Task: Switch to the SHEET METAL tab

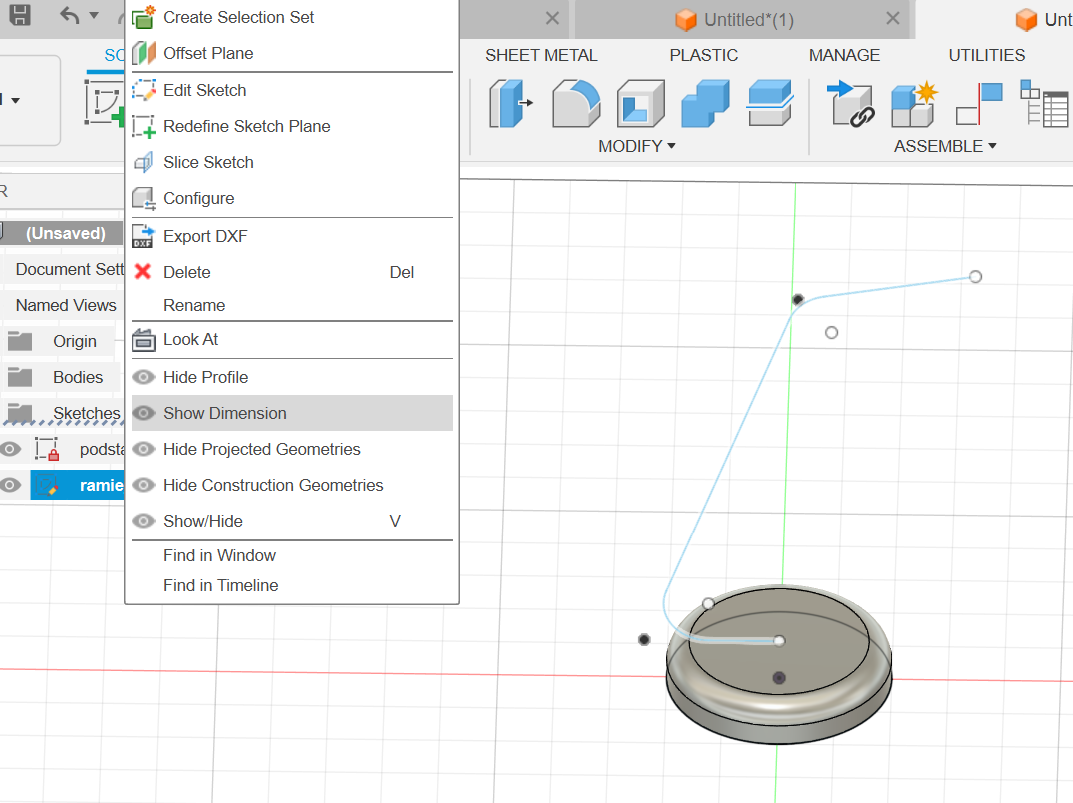Action: [541, 55]
